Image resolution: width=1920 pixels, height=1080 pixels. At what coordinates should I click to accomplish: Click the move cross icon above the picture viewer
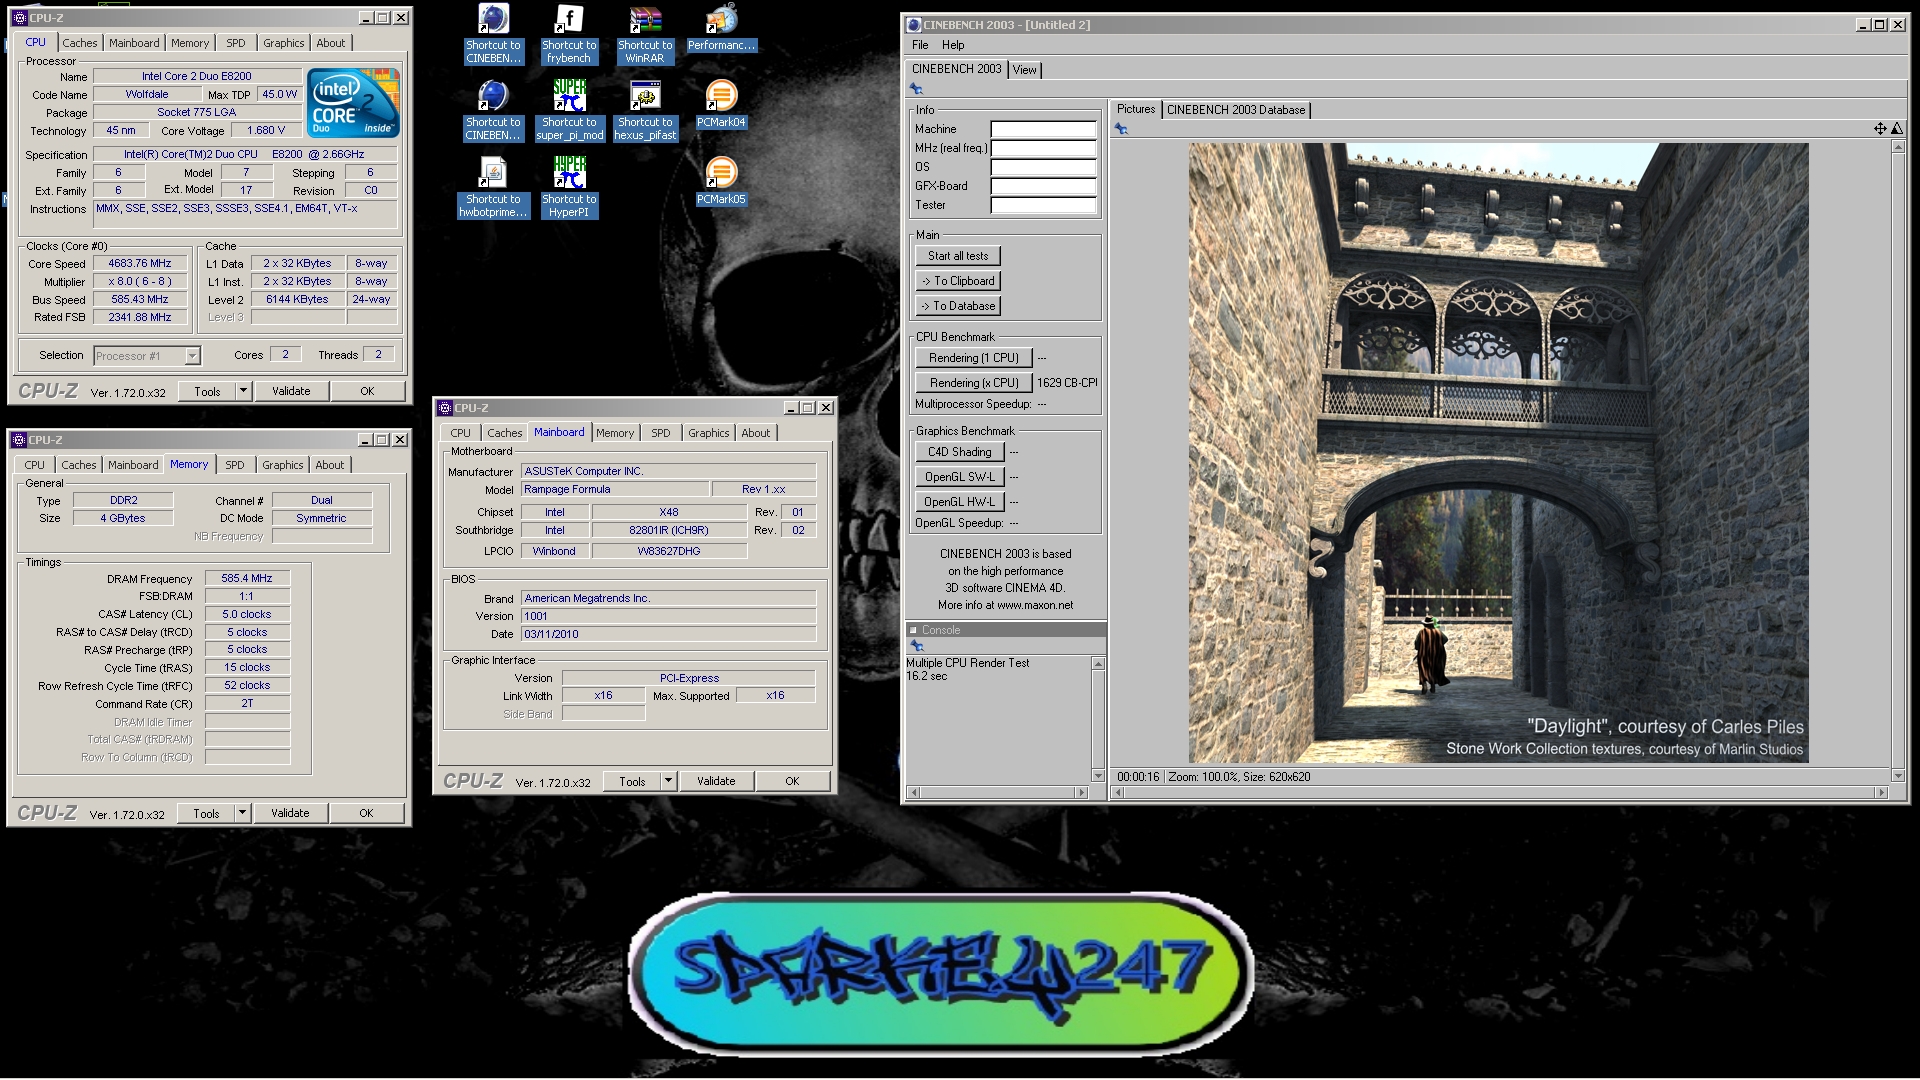(x=1880, y=128)
